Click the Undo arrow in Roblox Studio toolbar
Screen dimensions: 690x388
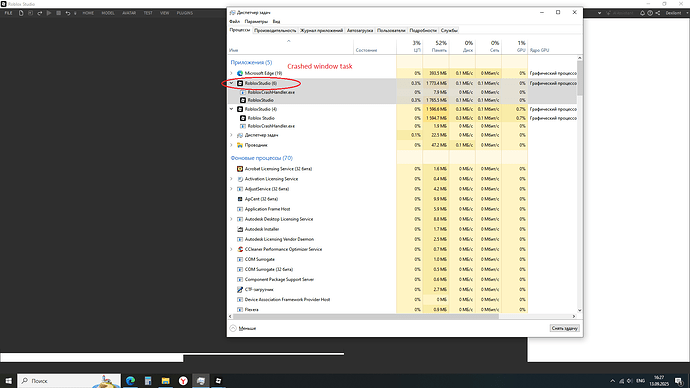(x=67, y=13)
